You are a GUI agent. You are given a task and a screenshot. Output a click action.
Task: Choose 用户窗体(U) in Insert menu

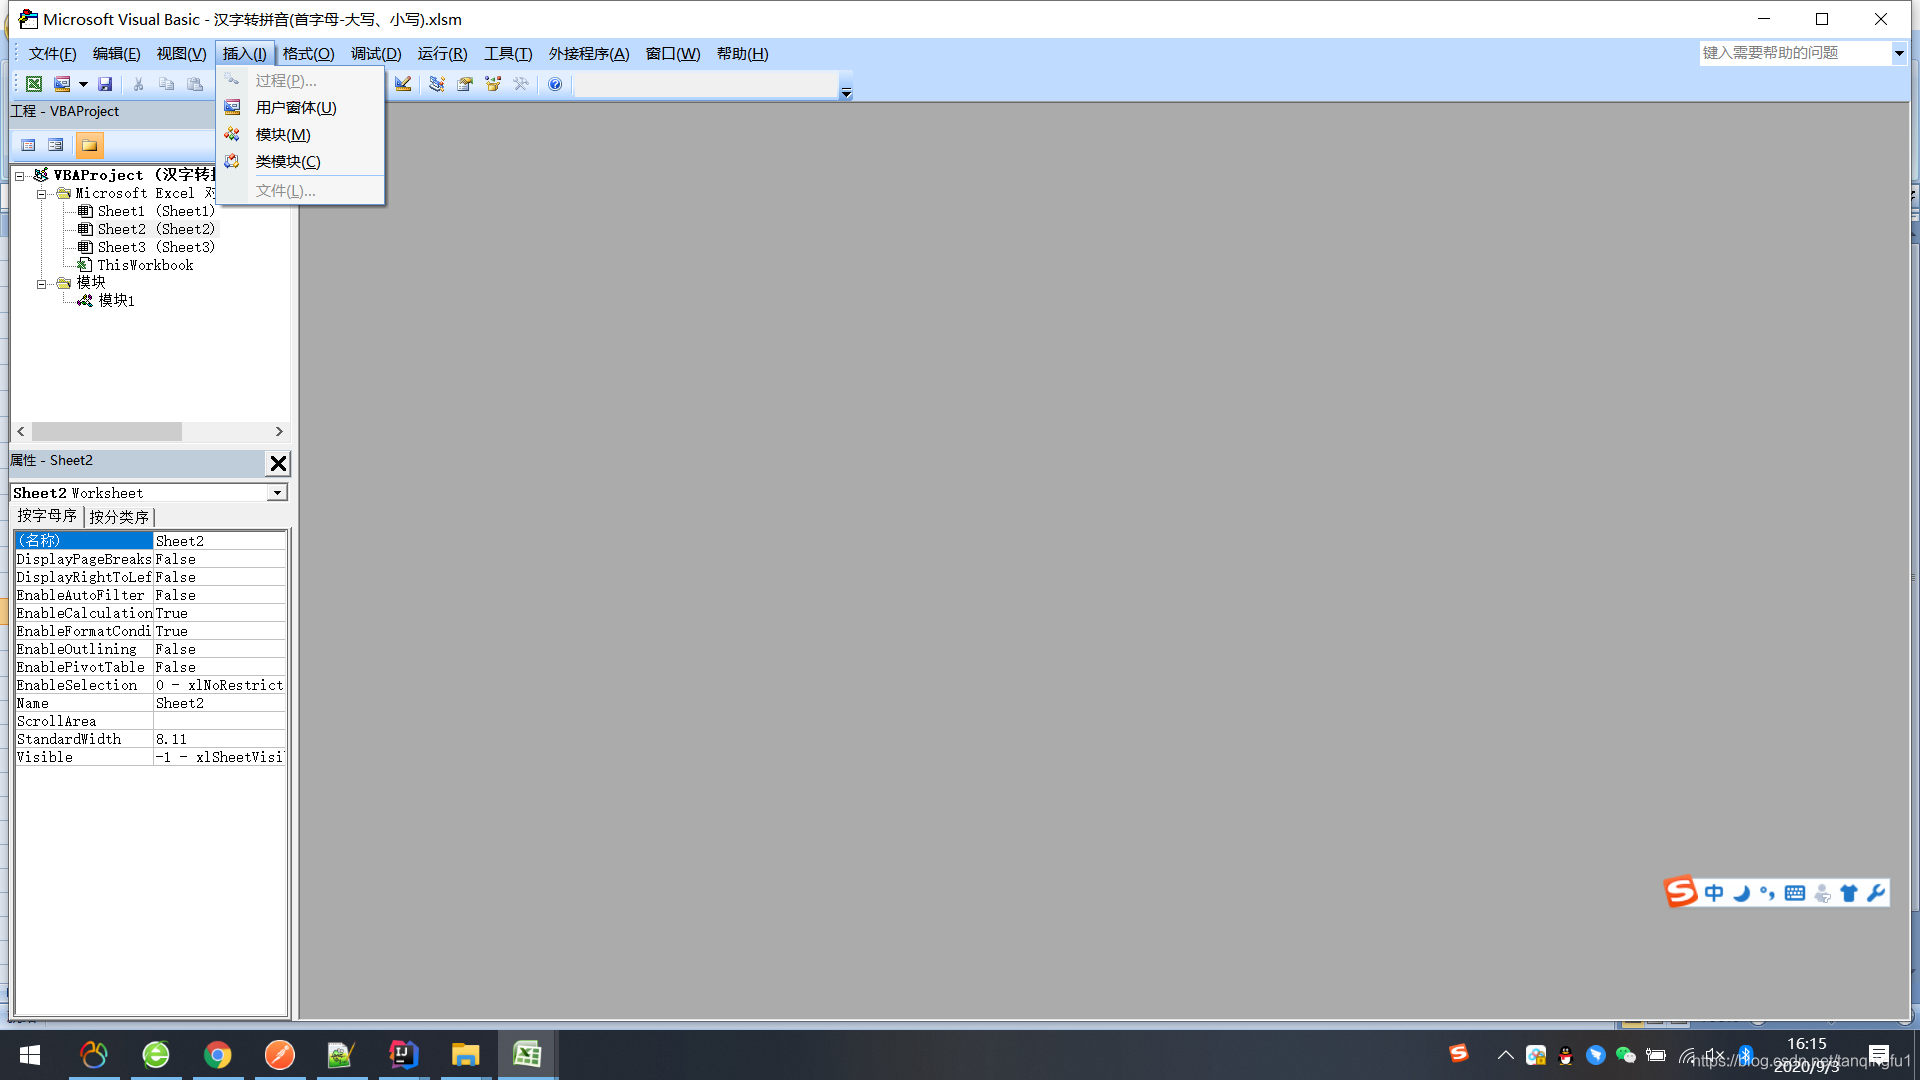coord(296,107)
